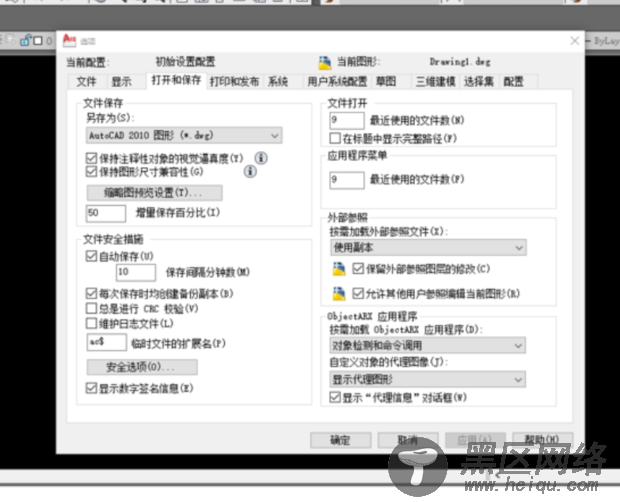Open 另存为 AutoCAD 2010 图形 dropdown
The height and width of the screenshot is (502, 620).
click(x=184, y=136)
